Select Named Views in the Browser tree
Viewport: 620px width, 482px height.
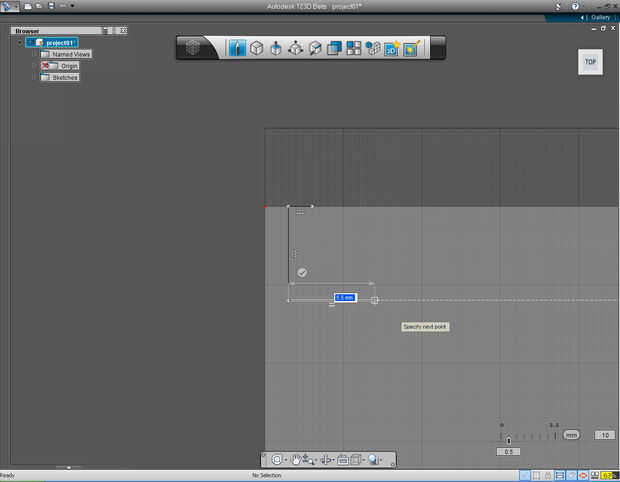(x=66, y=54)
